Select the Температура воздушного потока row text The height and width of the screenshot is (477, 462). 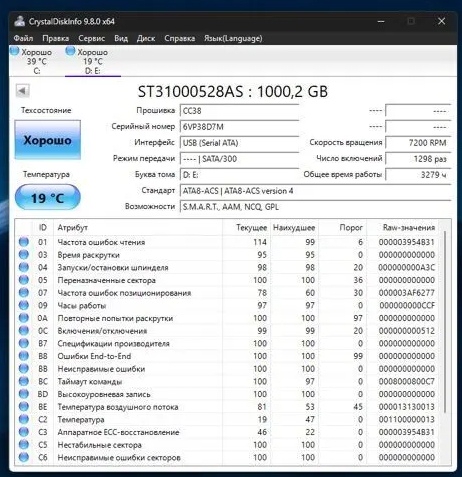click(118, 407)
